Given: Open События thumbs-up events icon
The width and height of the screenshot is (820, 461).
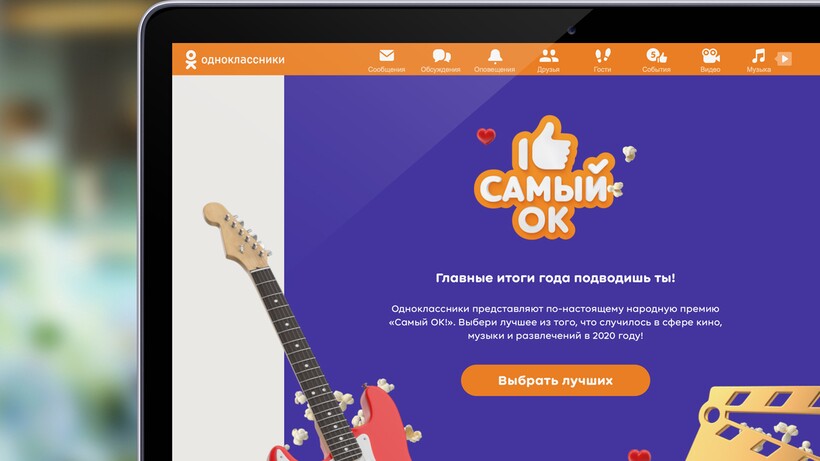Looking at the screenshot, I should pos(656,55).
